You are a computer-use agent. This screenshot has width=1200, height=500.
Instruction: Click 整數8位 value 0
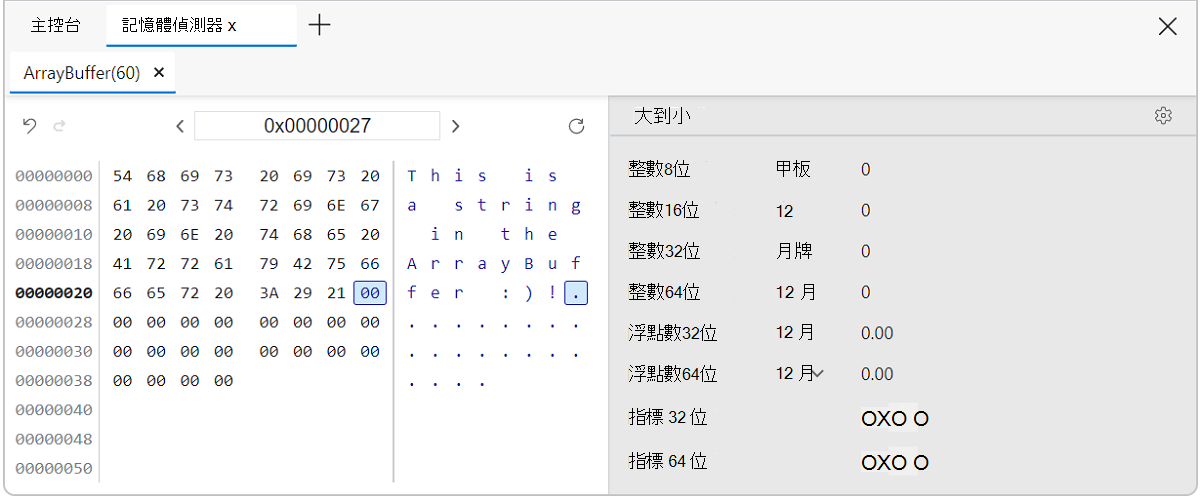click(866, 169)
